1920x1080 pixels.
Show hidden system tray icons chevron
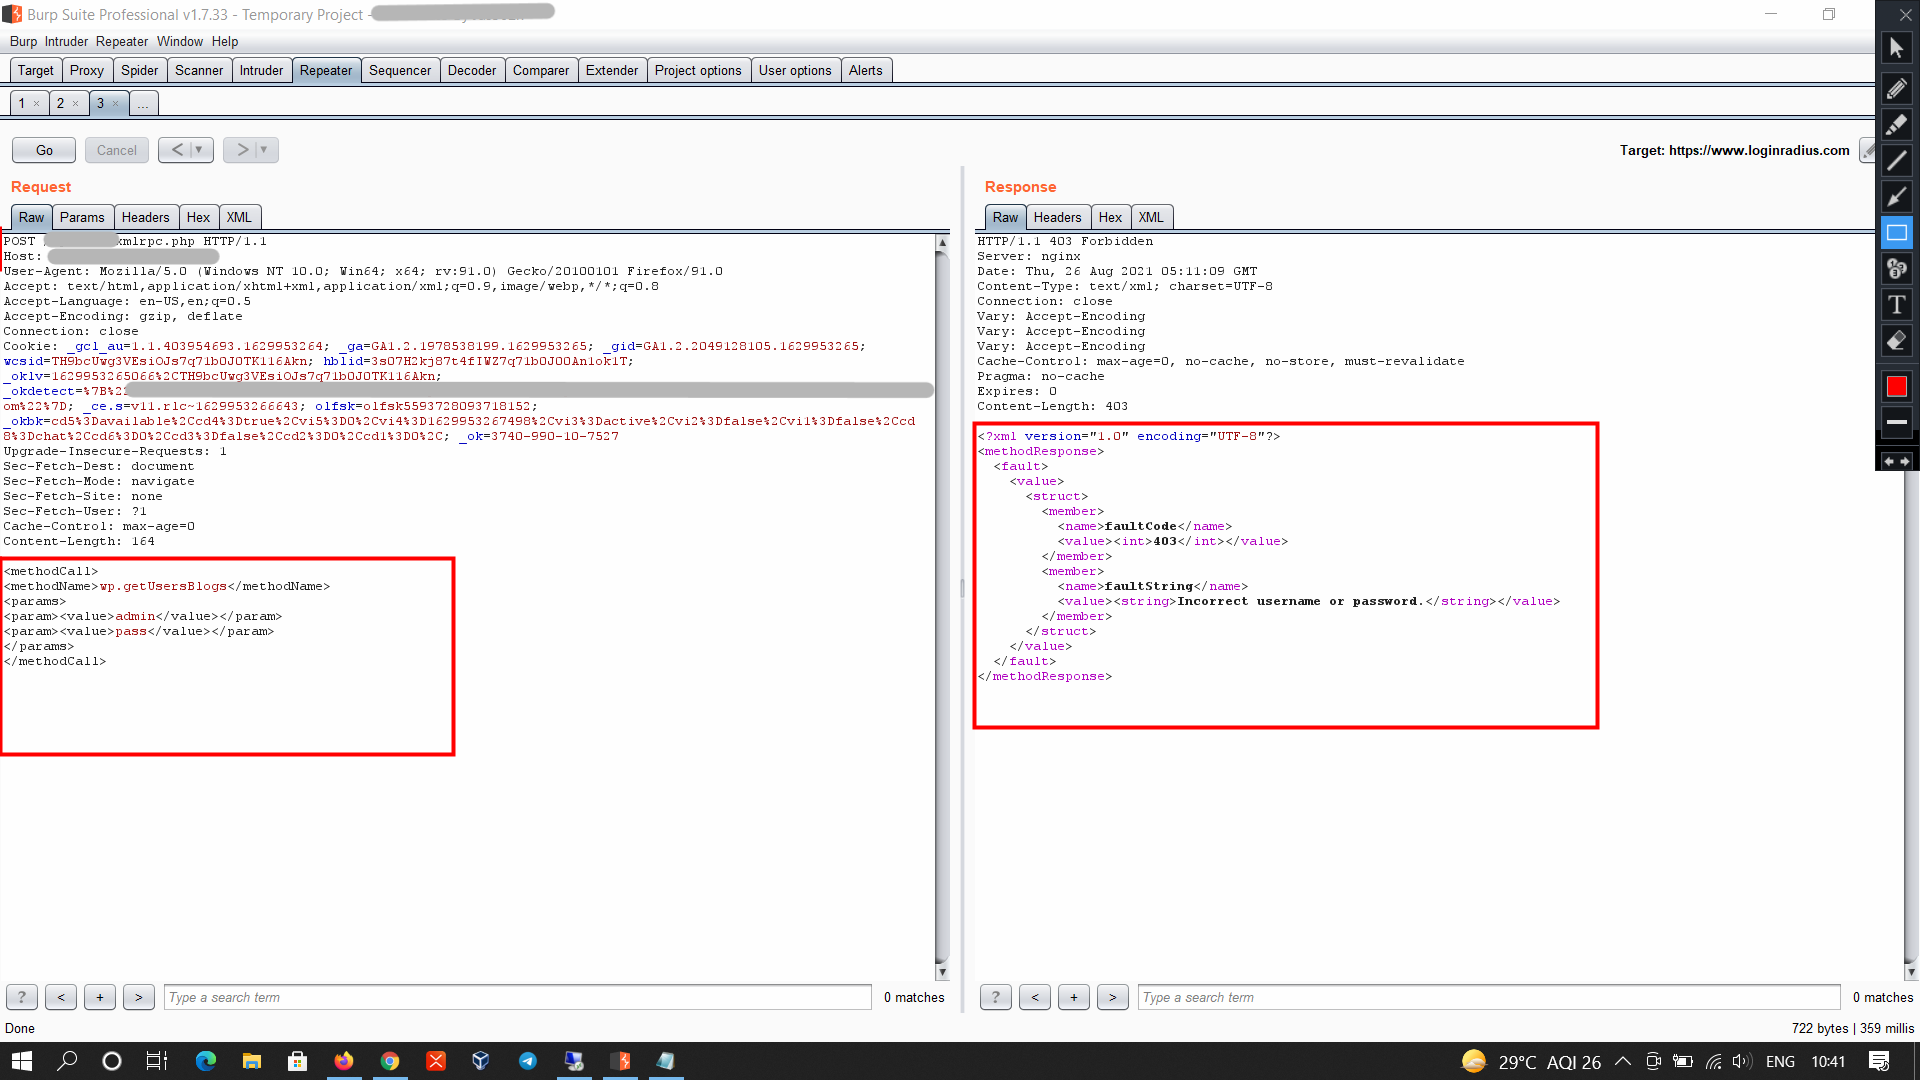click(1622, 1061)
